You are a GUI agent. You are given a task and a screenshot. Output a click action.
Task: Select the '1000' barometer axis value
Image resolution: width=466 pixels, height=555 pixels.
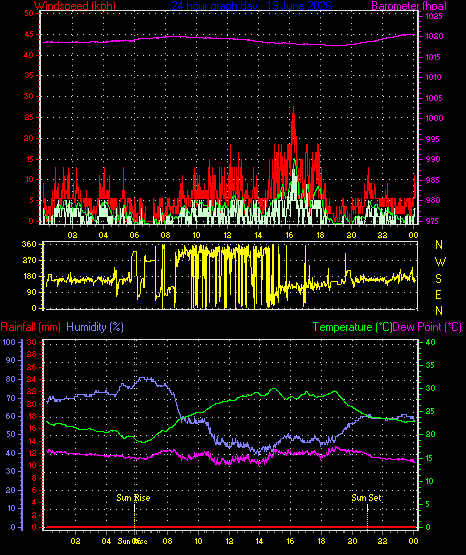tap(434, 118)
